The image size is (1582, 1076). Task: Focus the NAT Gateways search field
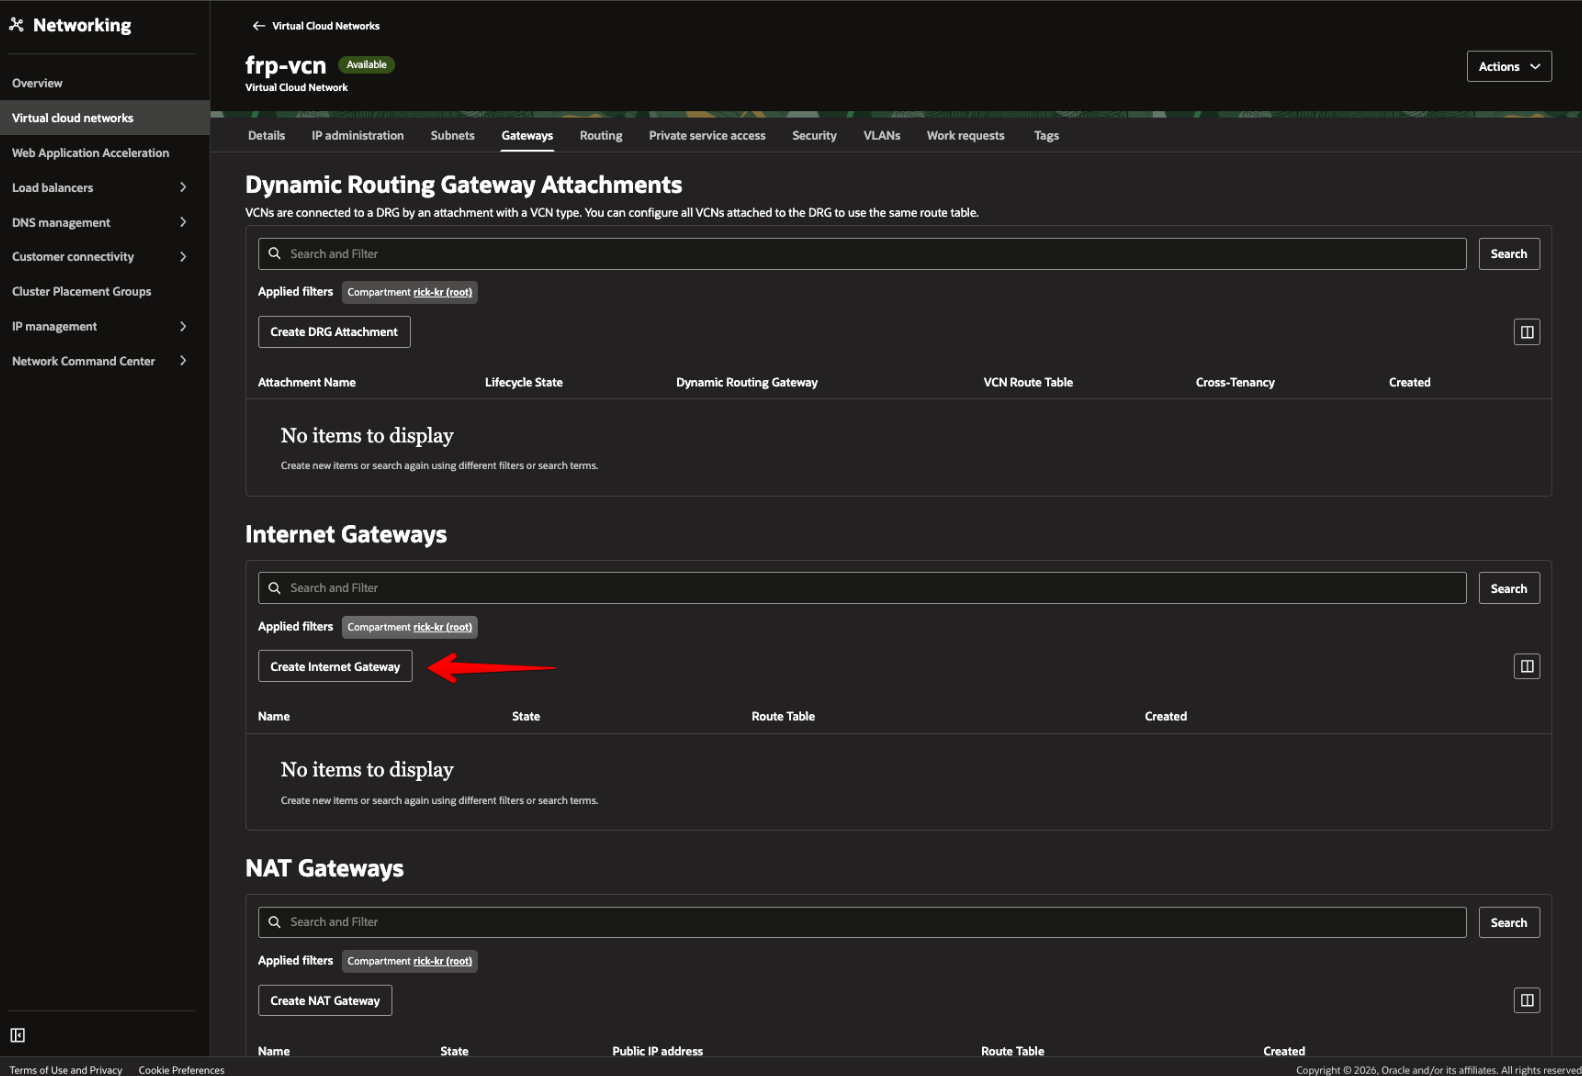click(862, 922)
